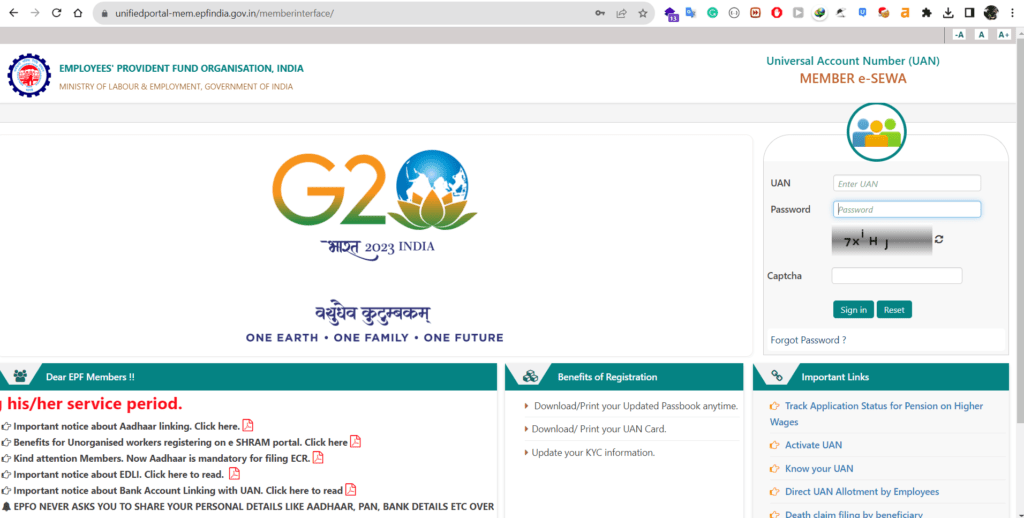The width and height of the screenshot is (1024, 518).
Task: Reset font size with the A button
Action: click(982, 35)
